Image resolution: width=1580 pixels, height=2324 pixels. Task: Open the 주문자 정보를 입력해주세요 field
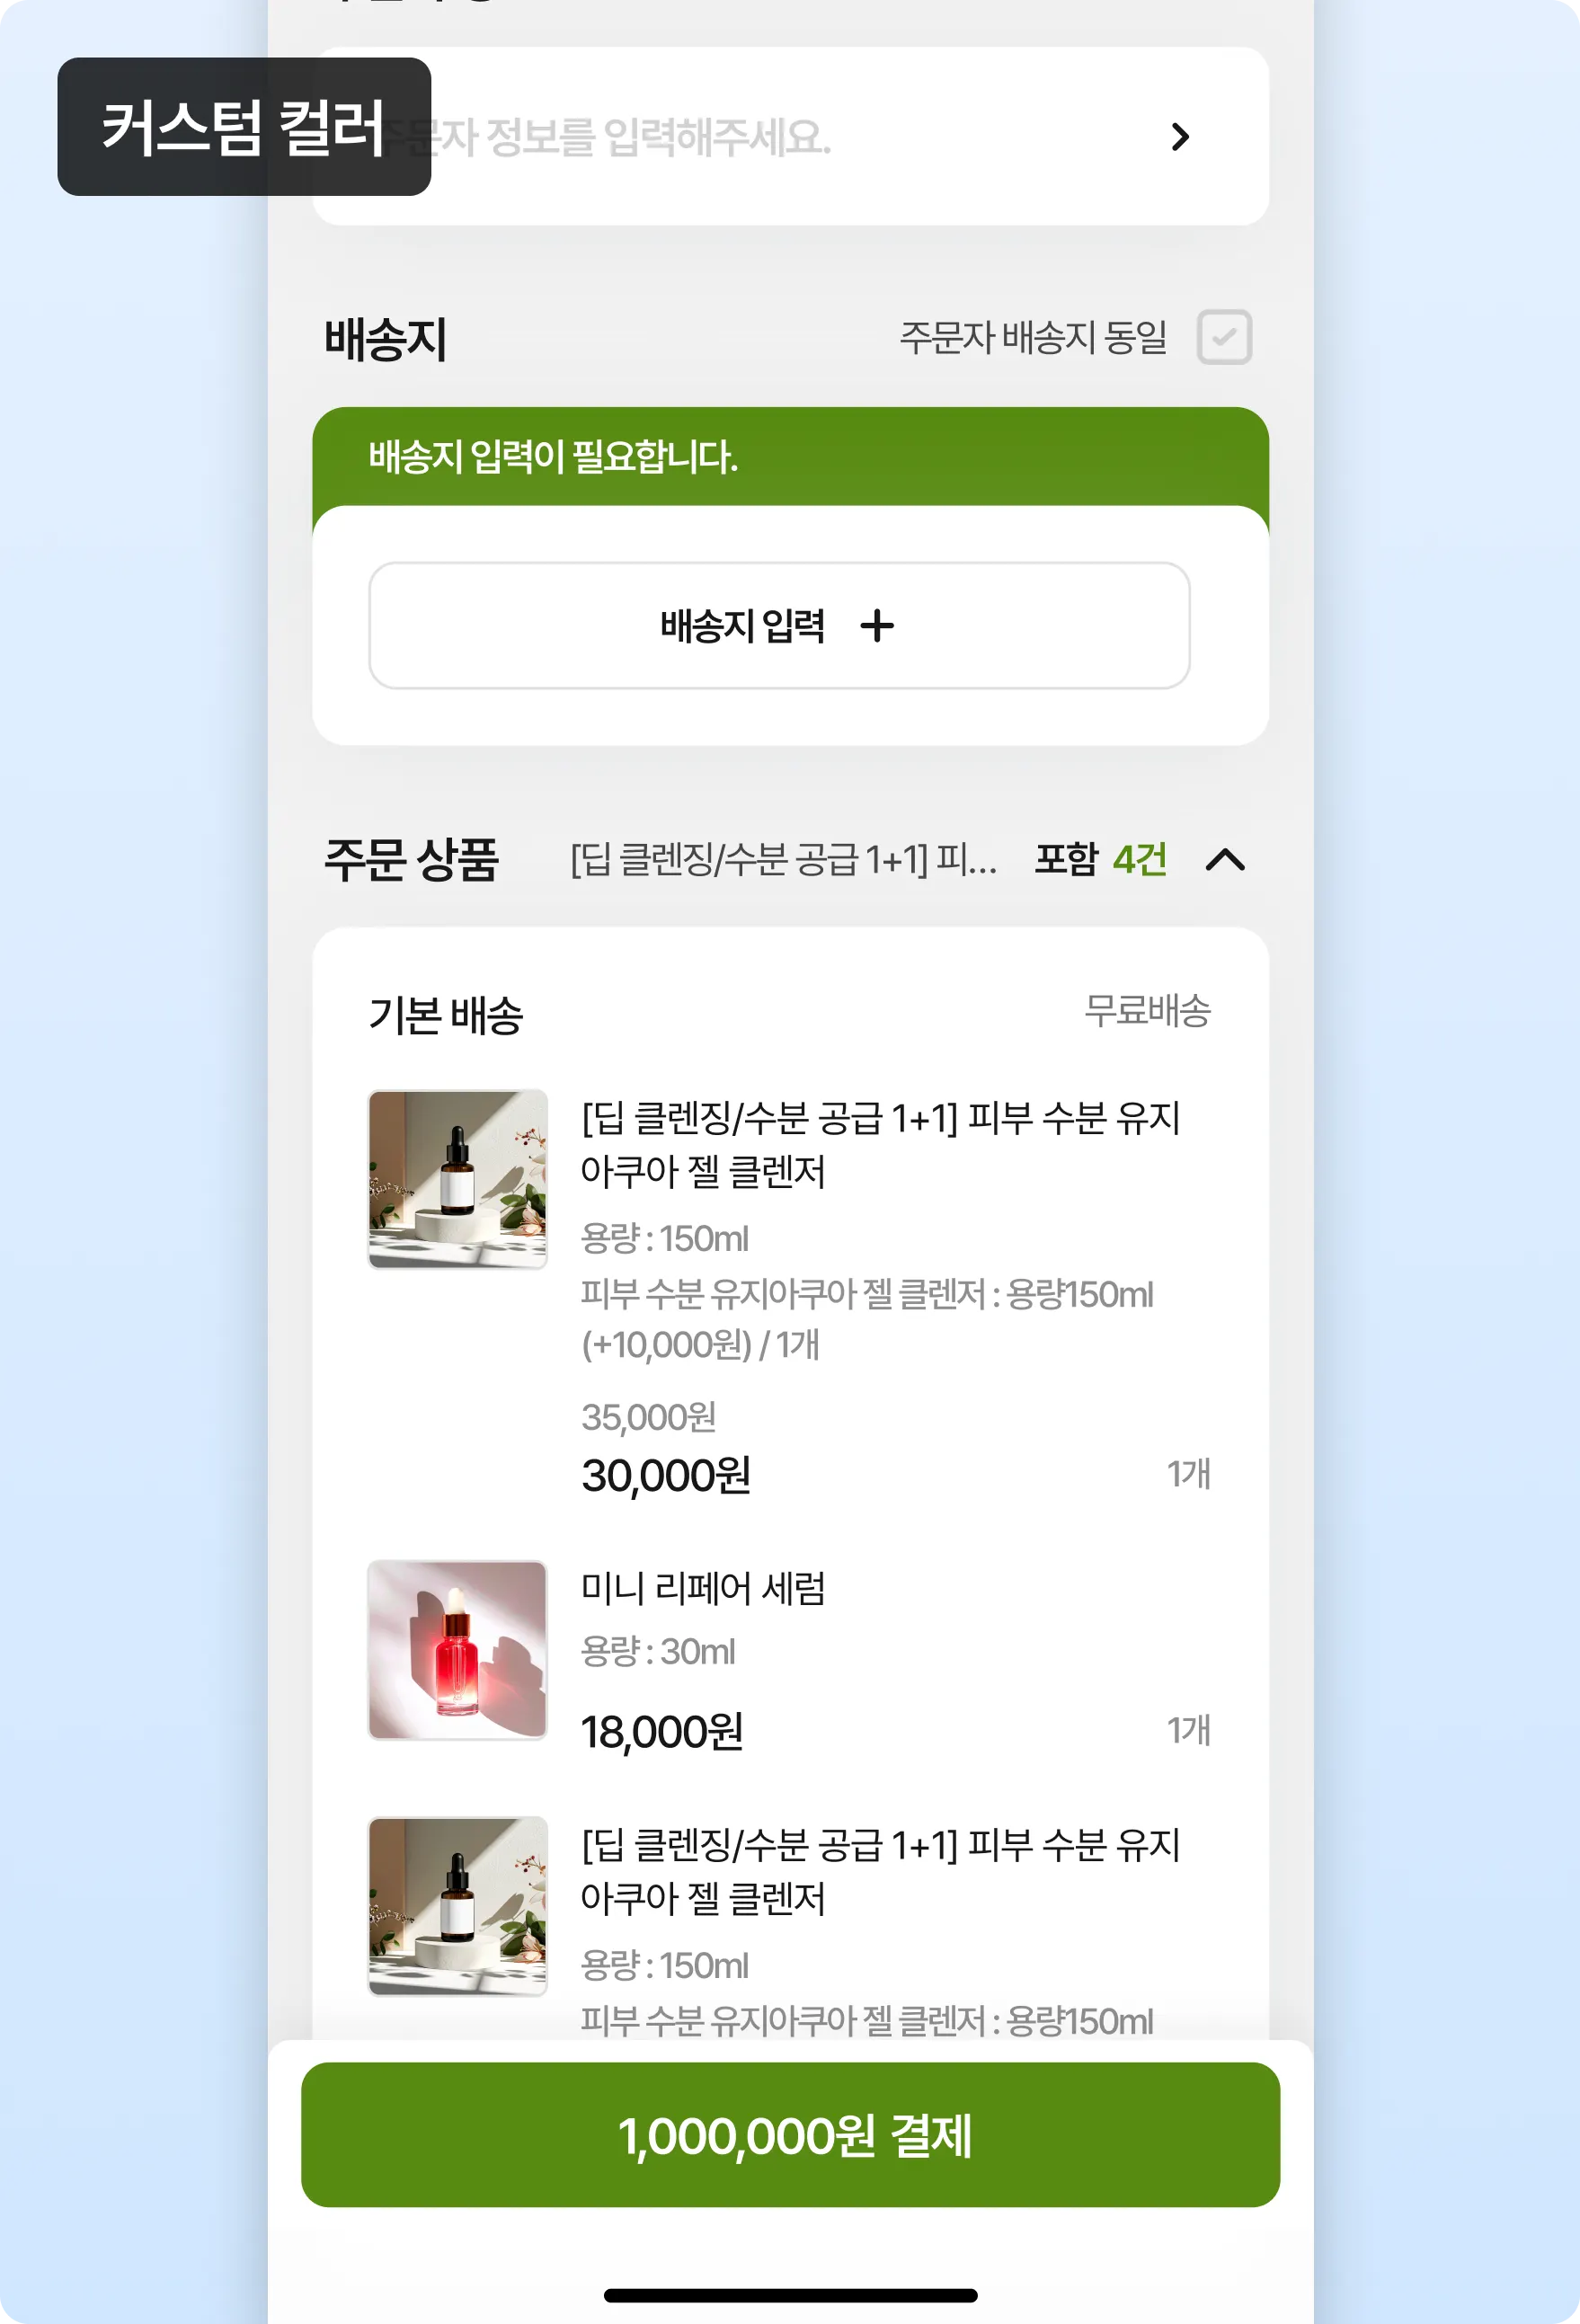click(x=790, y=136)
